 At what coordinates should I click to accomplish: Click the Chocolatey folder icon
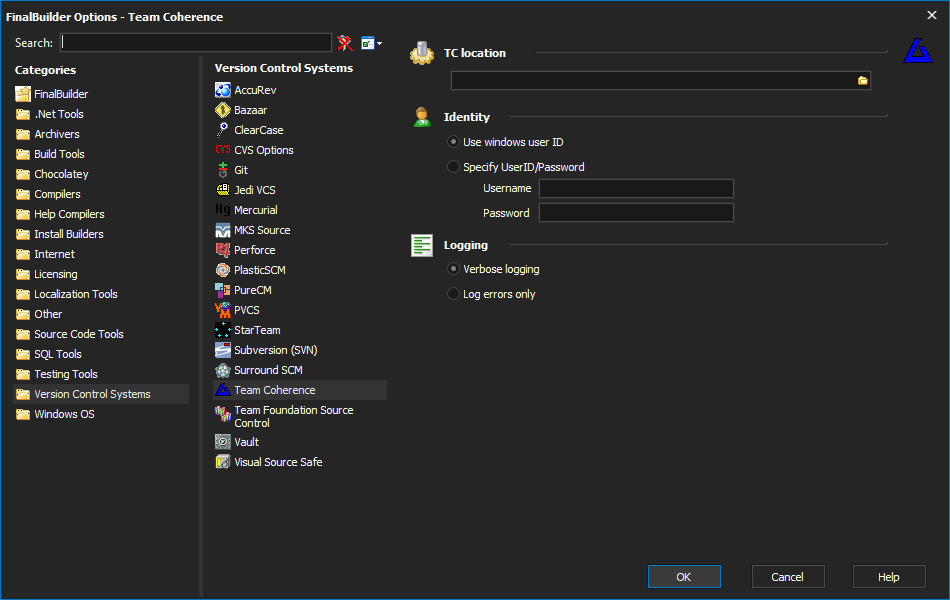click(23, 174)
